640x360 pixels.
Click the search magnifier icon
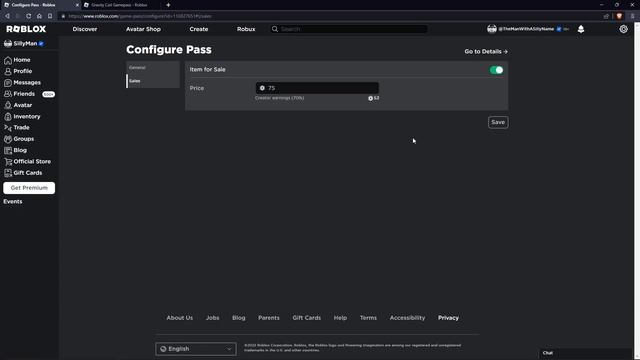coord(275,29)
